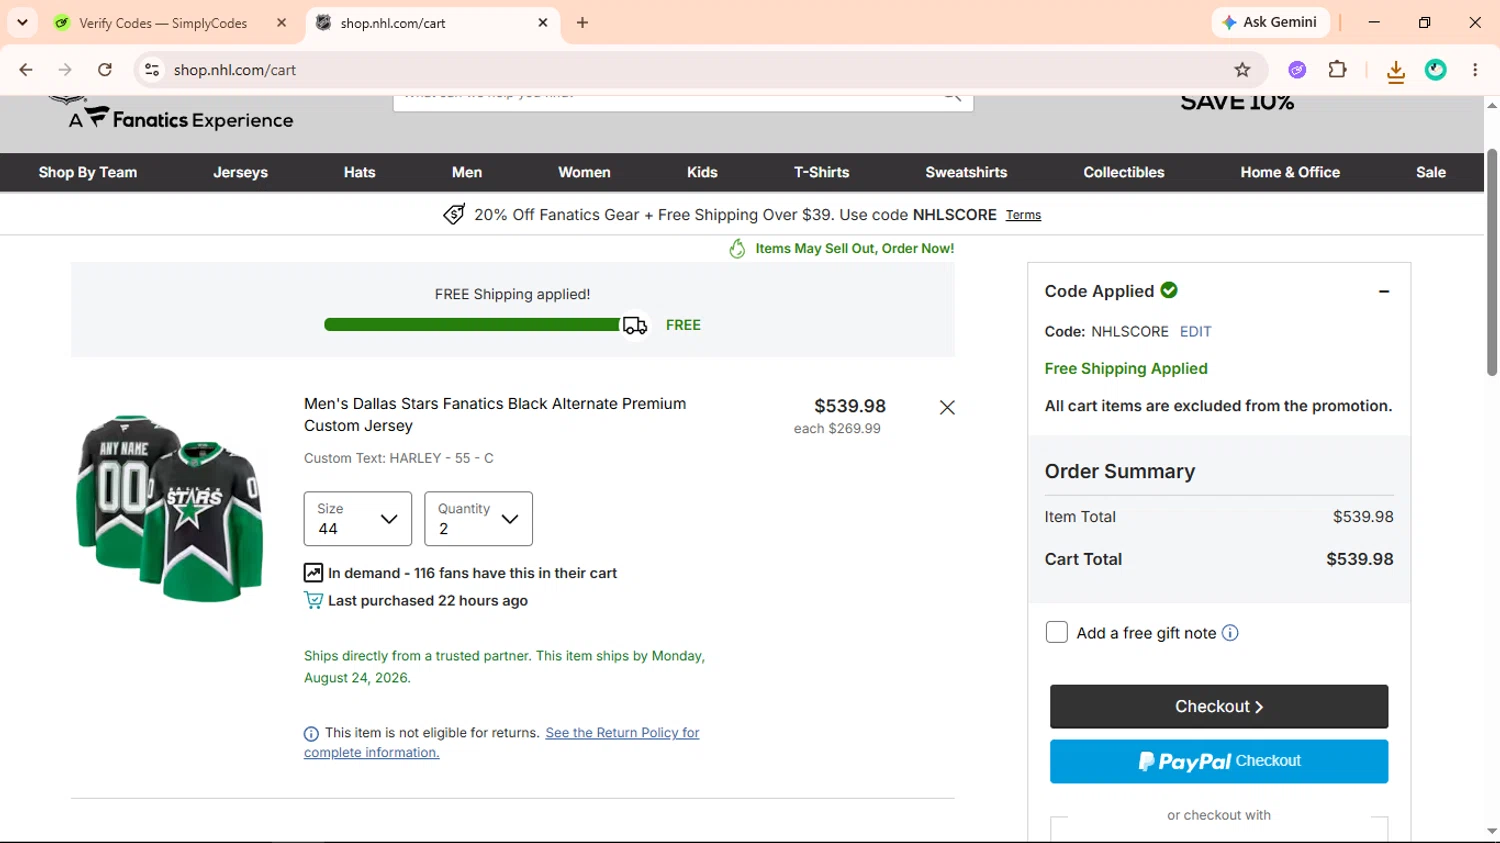Open the Women menu

584,172
